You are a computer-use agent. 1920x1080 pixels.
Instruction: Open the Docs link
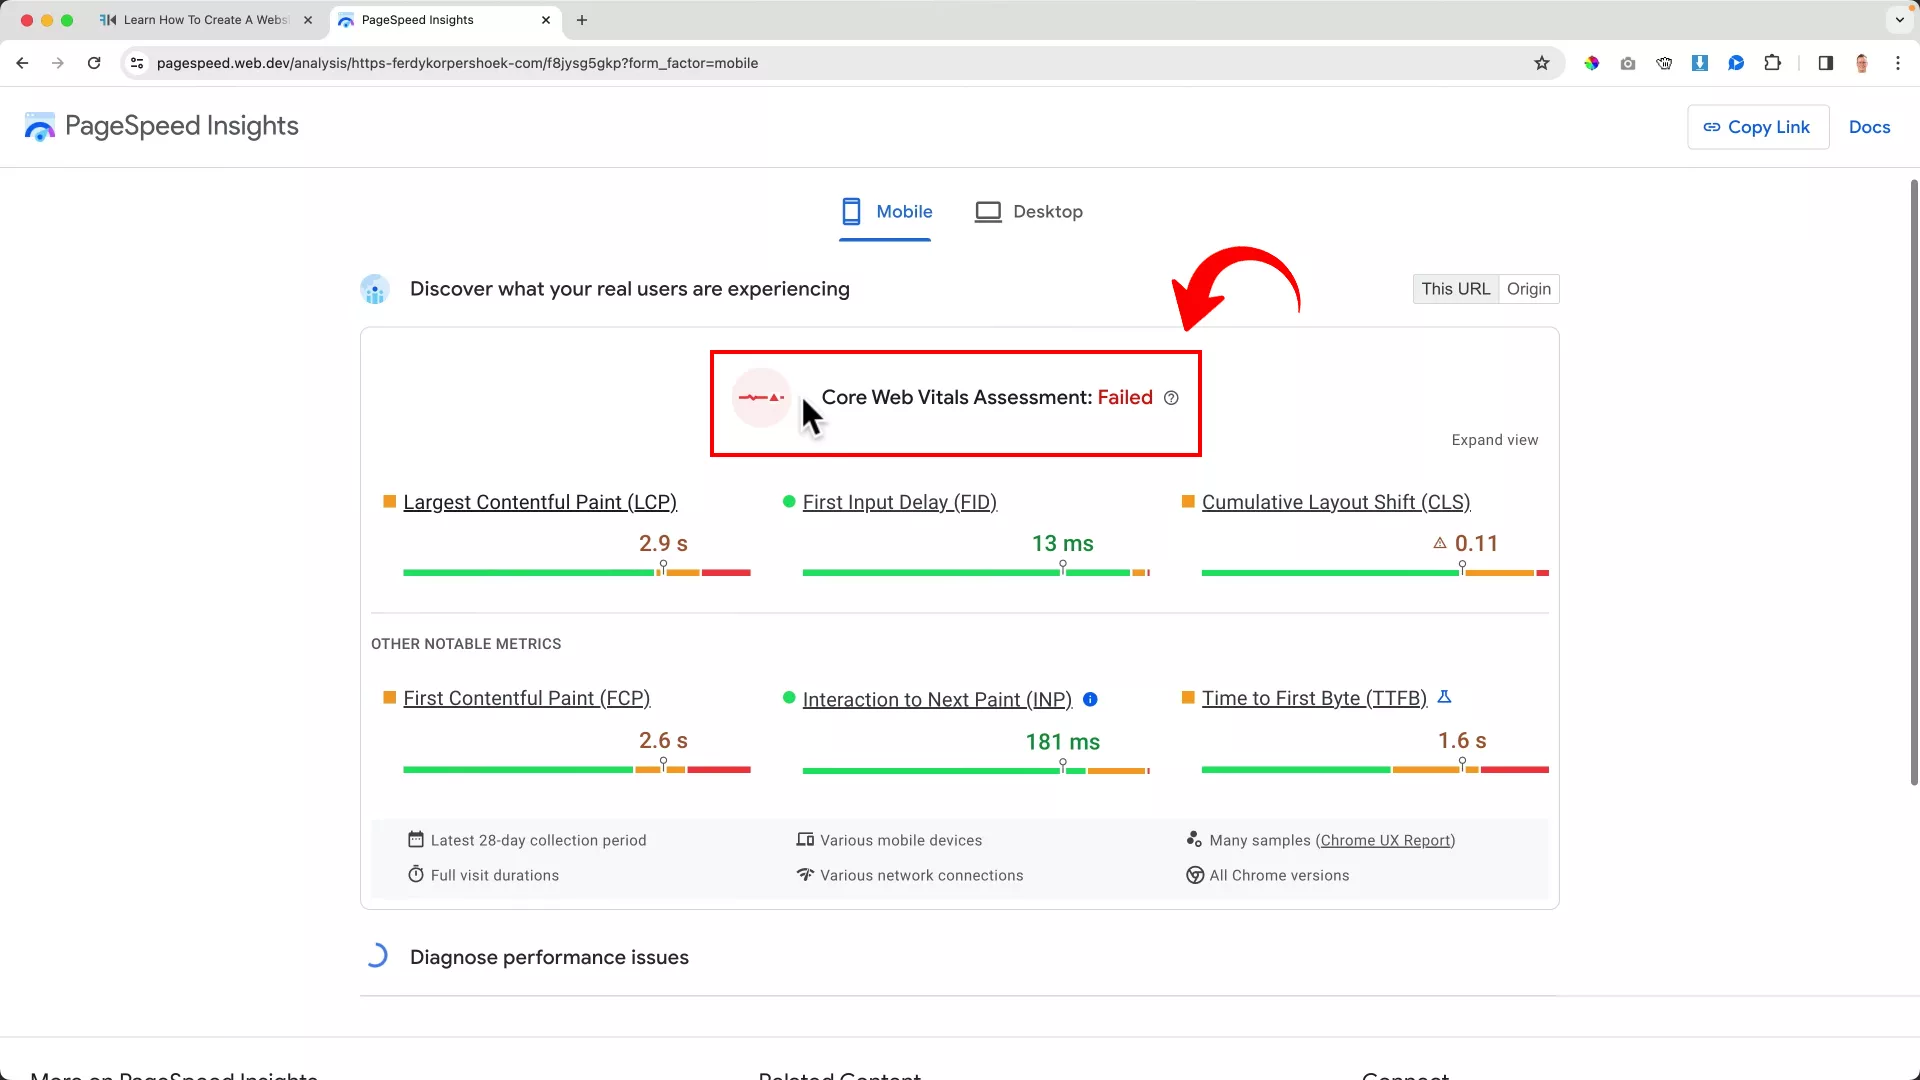click(x=1869, y=127)
